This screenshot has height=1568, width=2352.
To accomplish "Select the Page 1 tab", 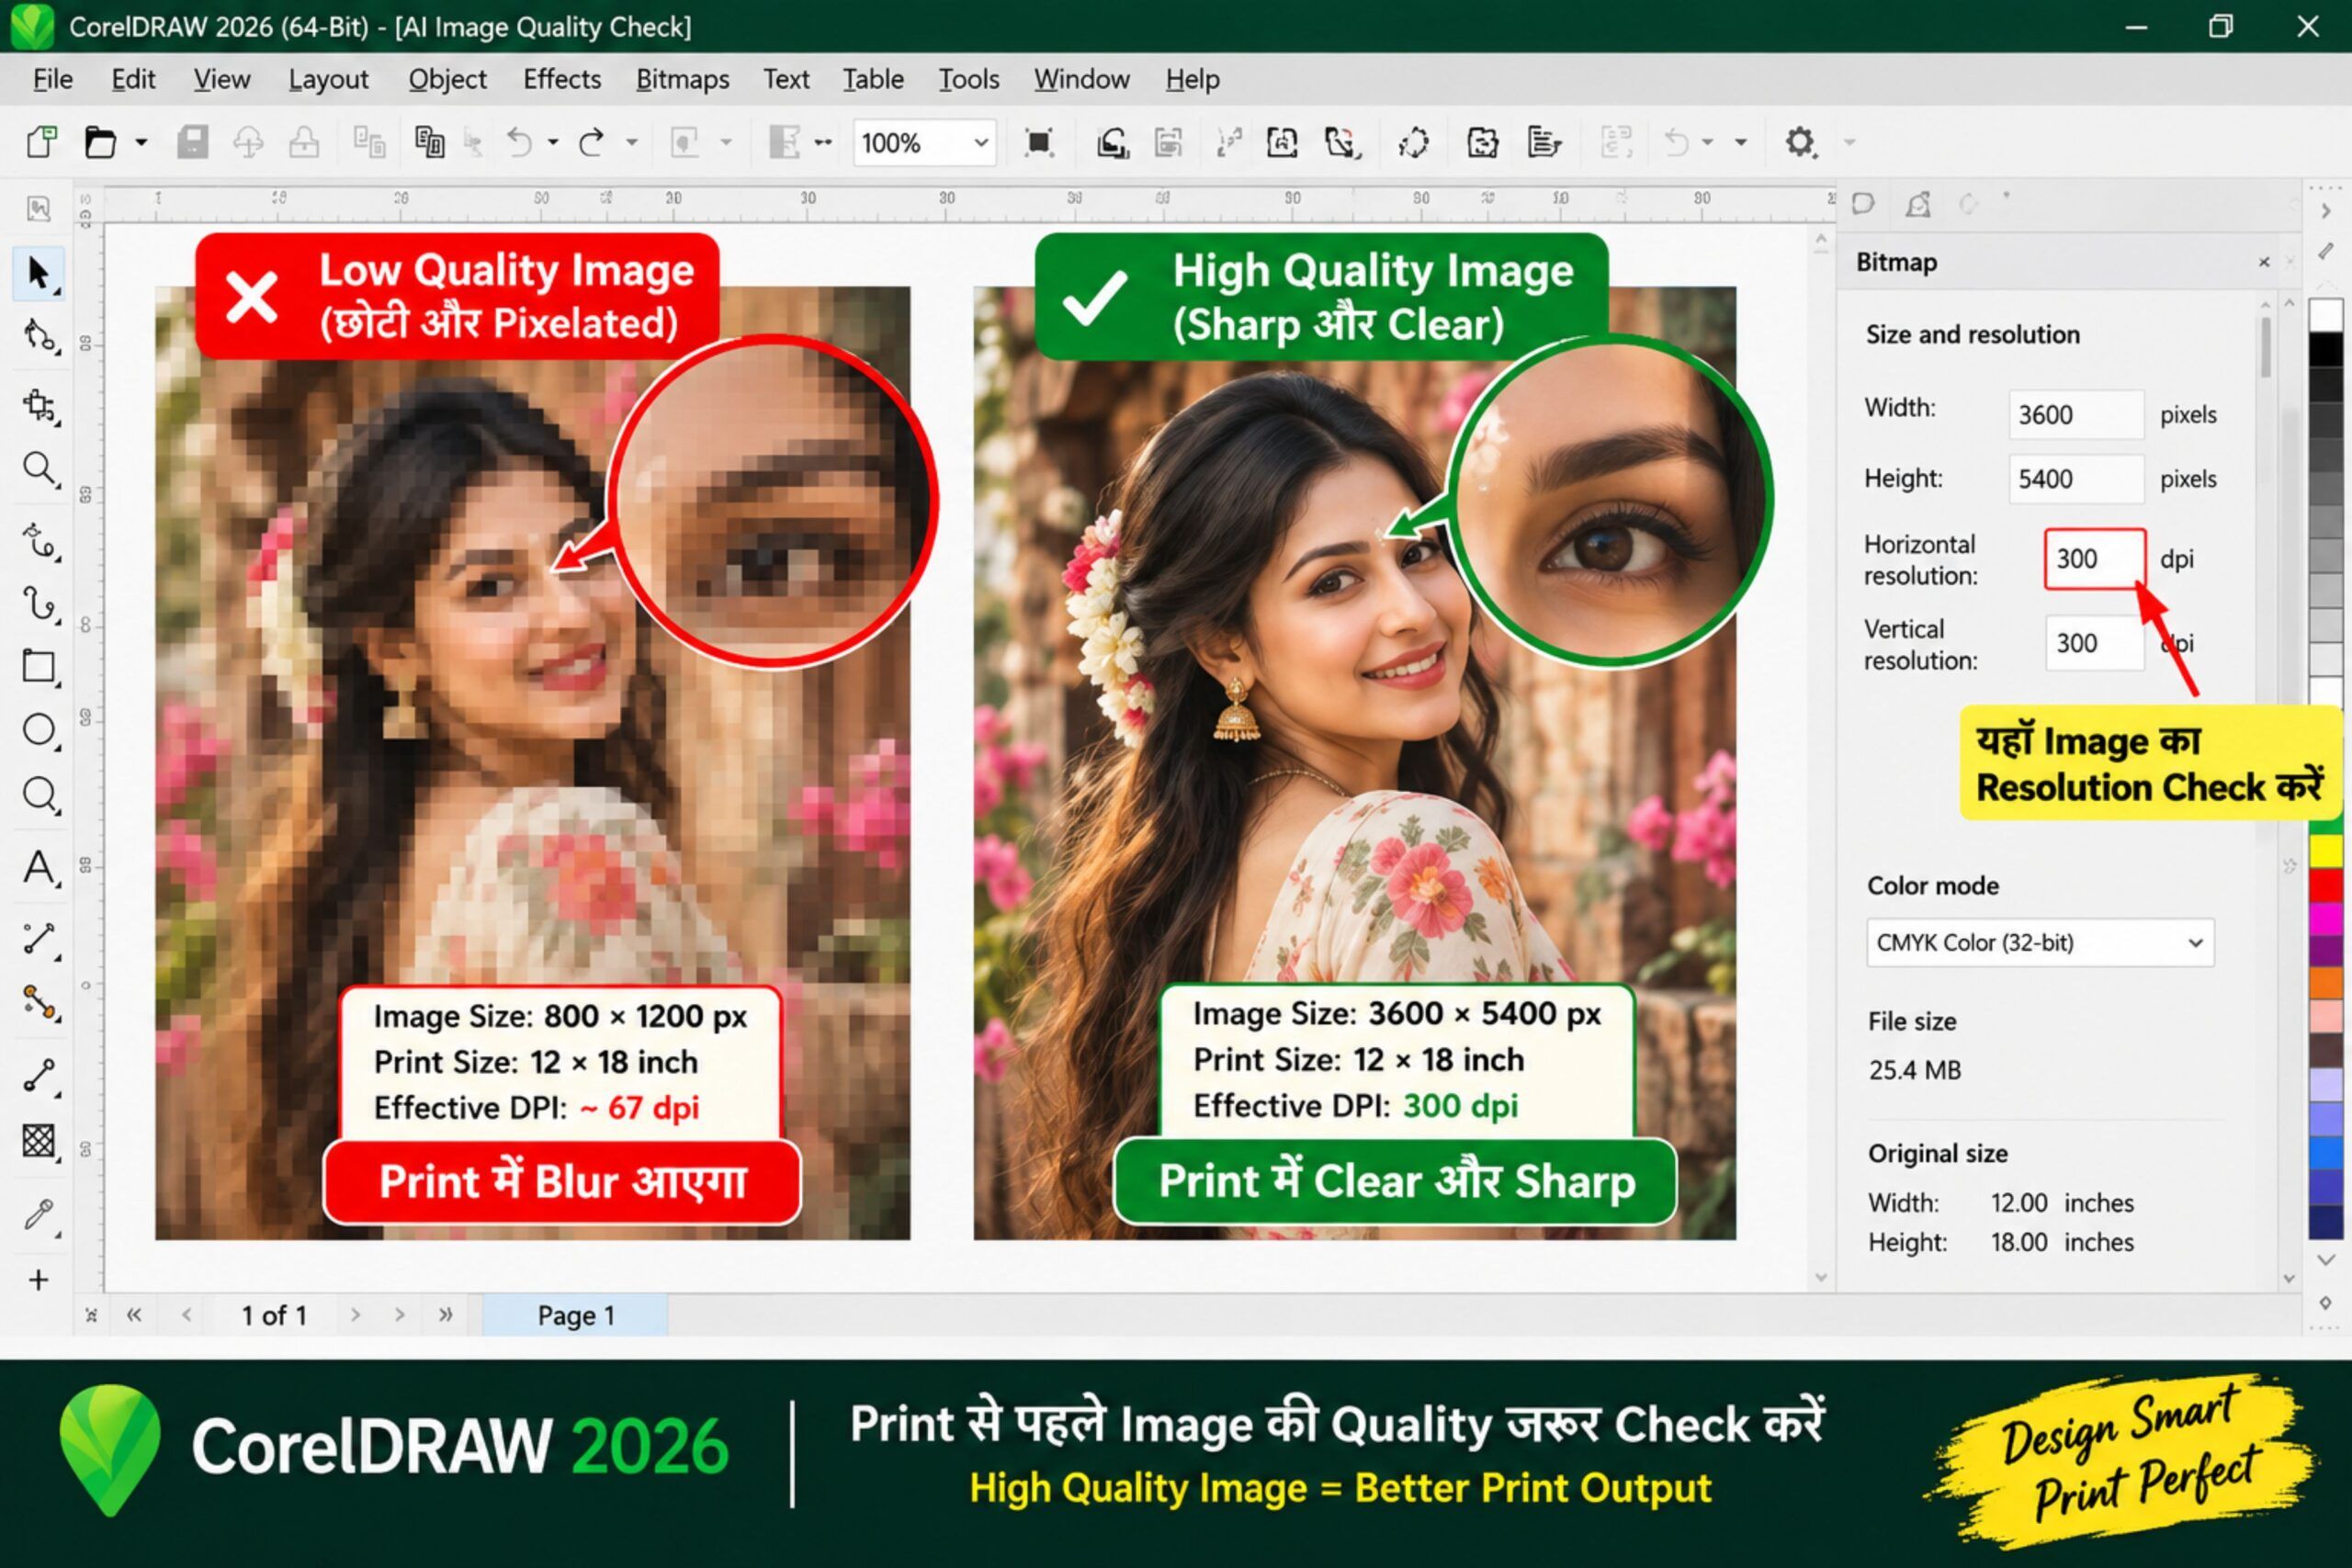I will point(575,1315).
